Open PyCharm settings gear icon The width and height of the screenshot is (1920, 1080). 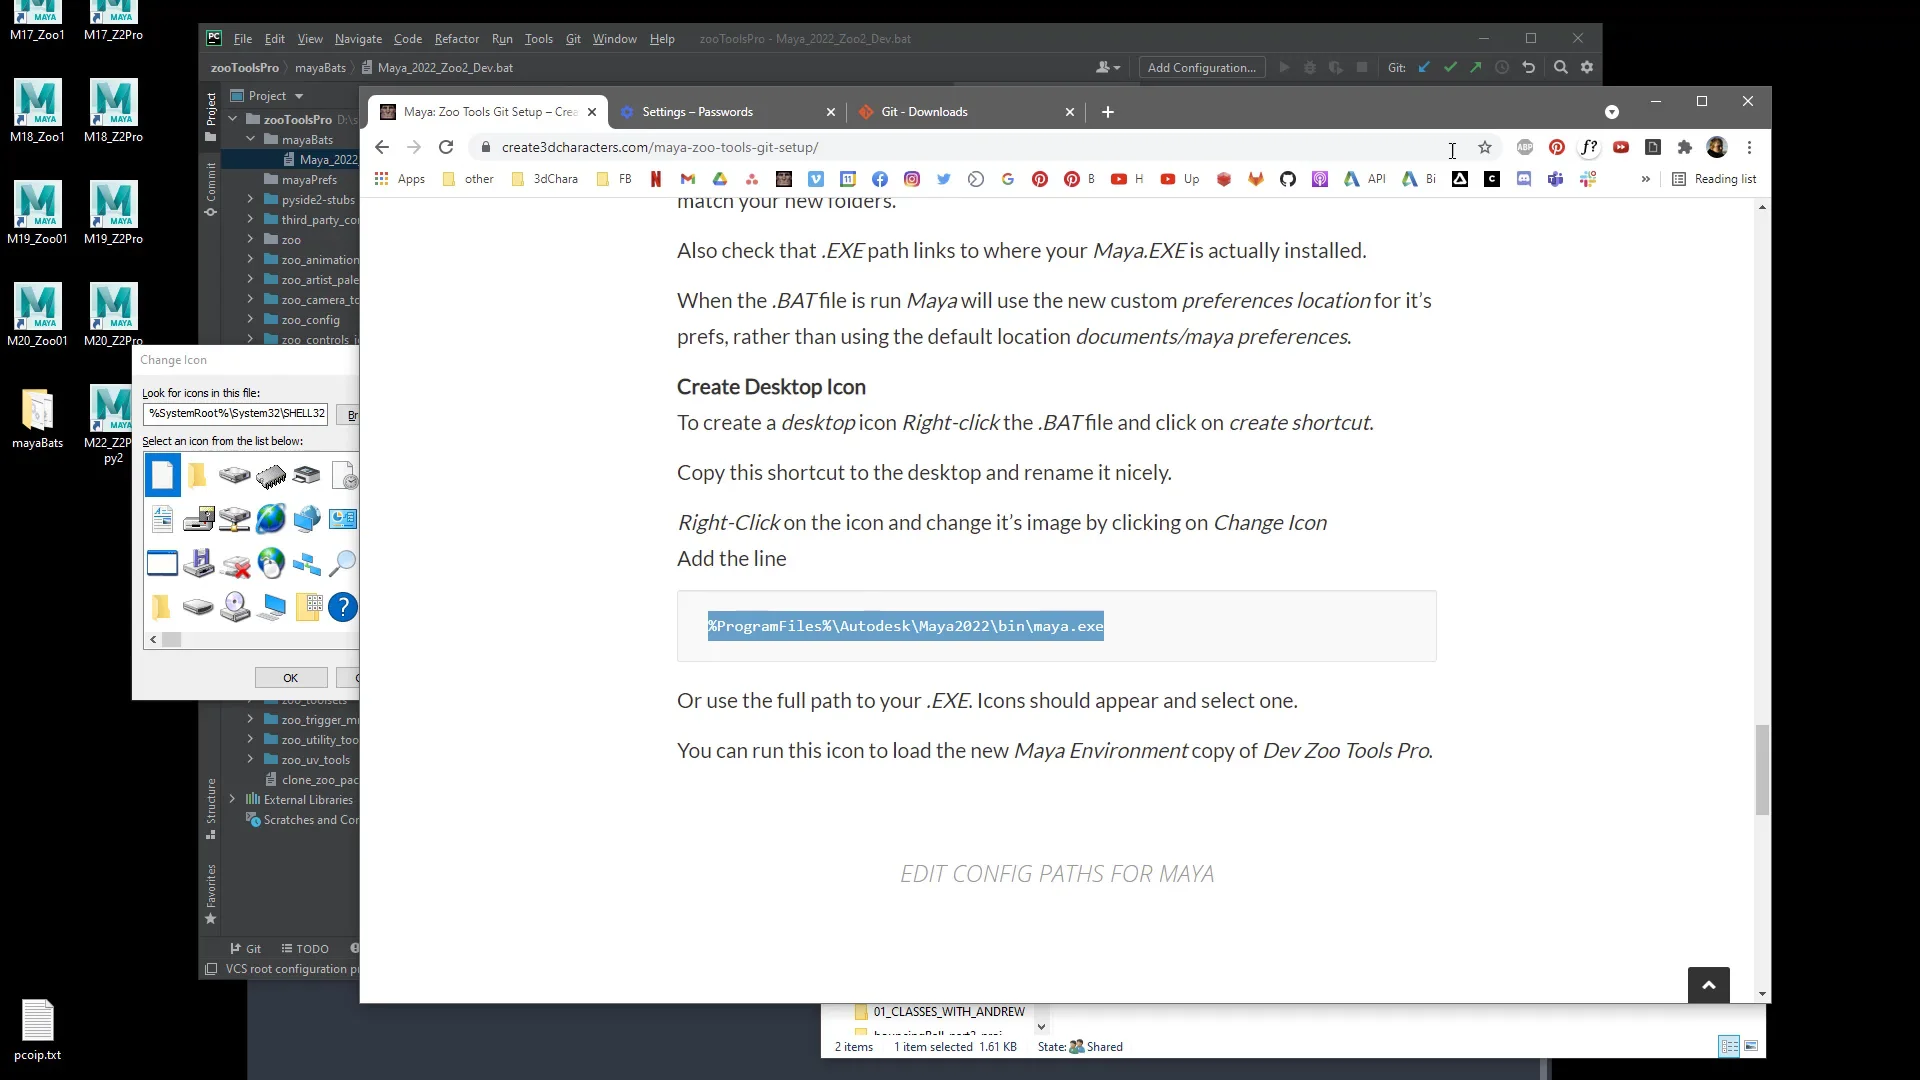(1587, 67)
